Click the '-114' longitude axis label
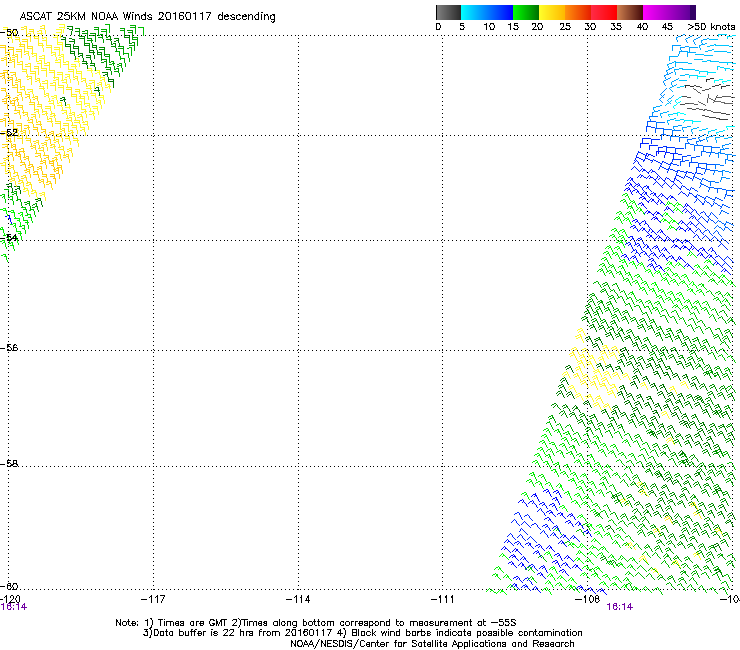This screenshot has width=740, height=650. [298, 599]
